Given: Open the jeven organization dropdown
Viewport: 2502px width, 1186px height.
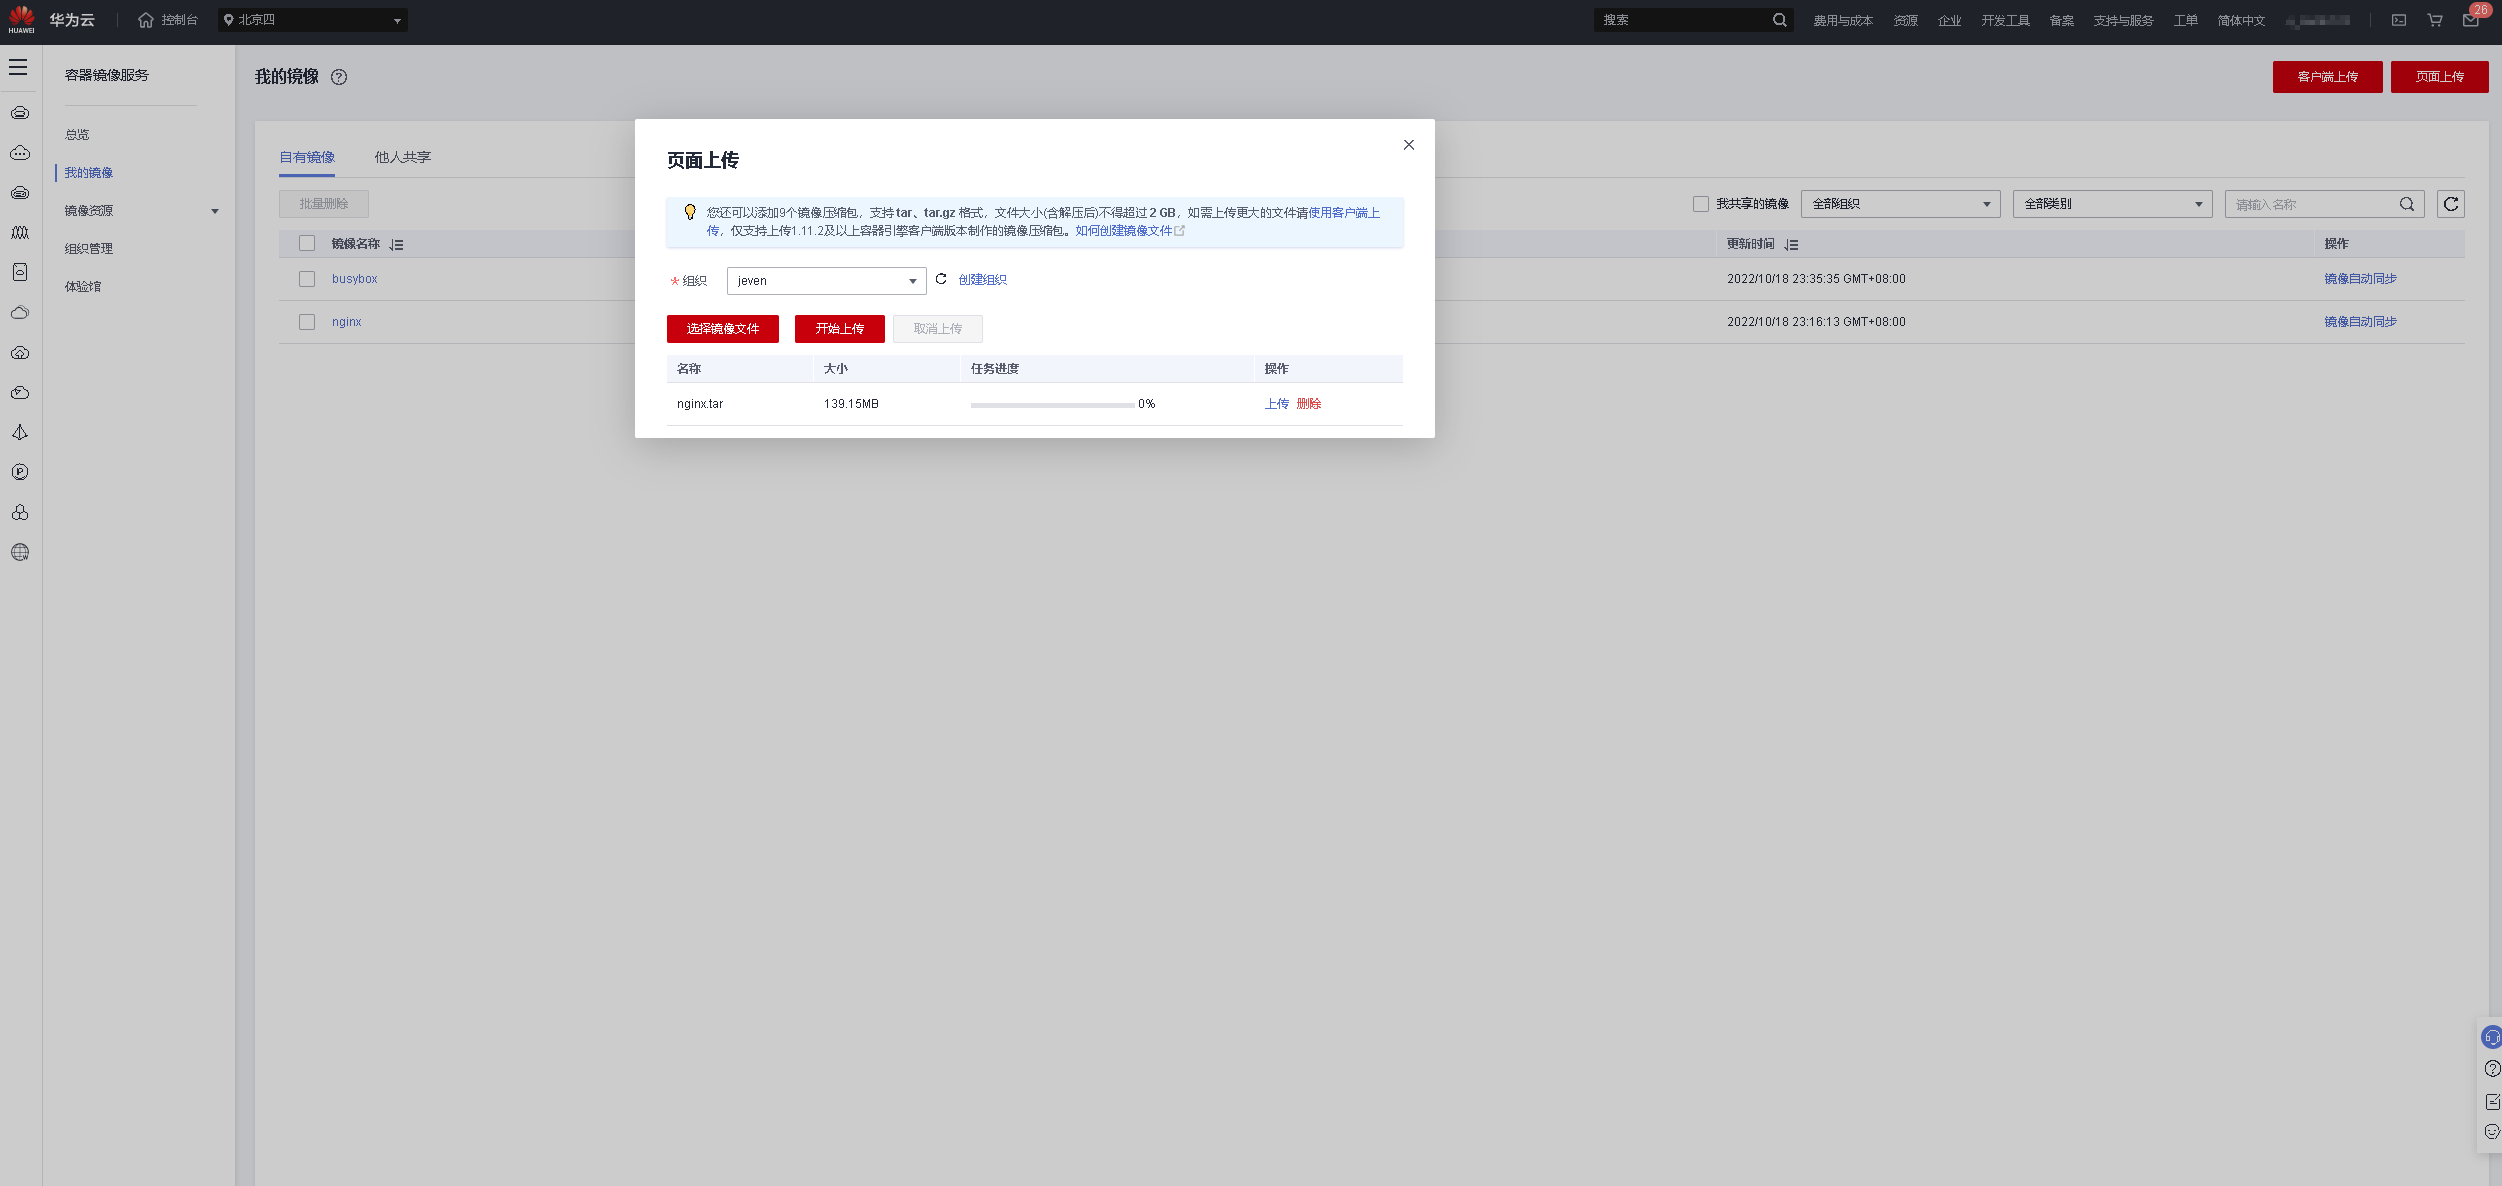Looking at the screenshot, I should (x=826, y=281).
